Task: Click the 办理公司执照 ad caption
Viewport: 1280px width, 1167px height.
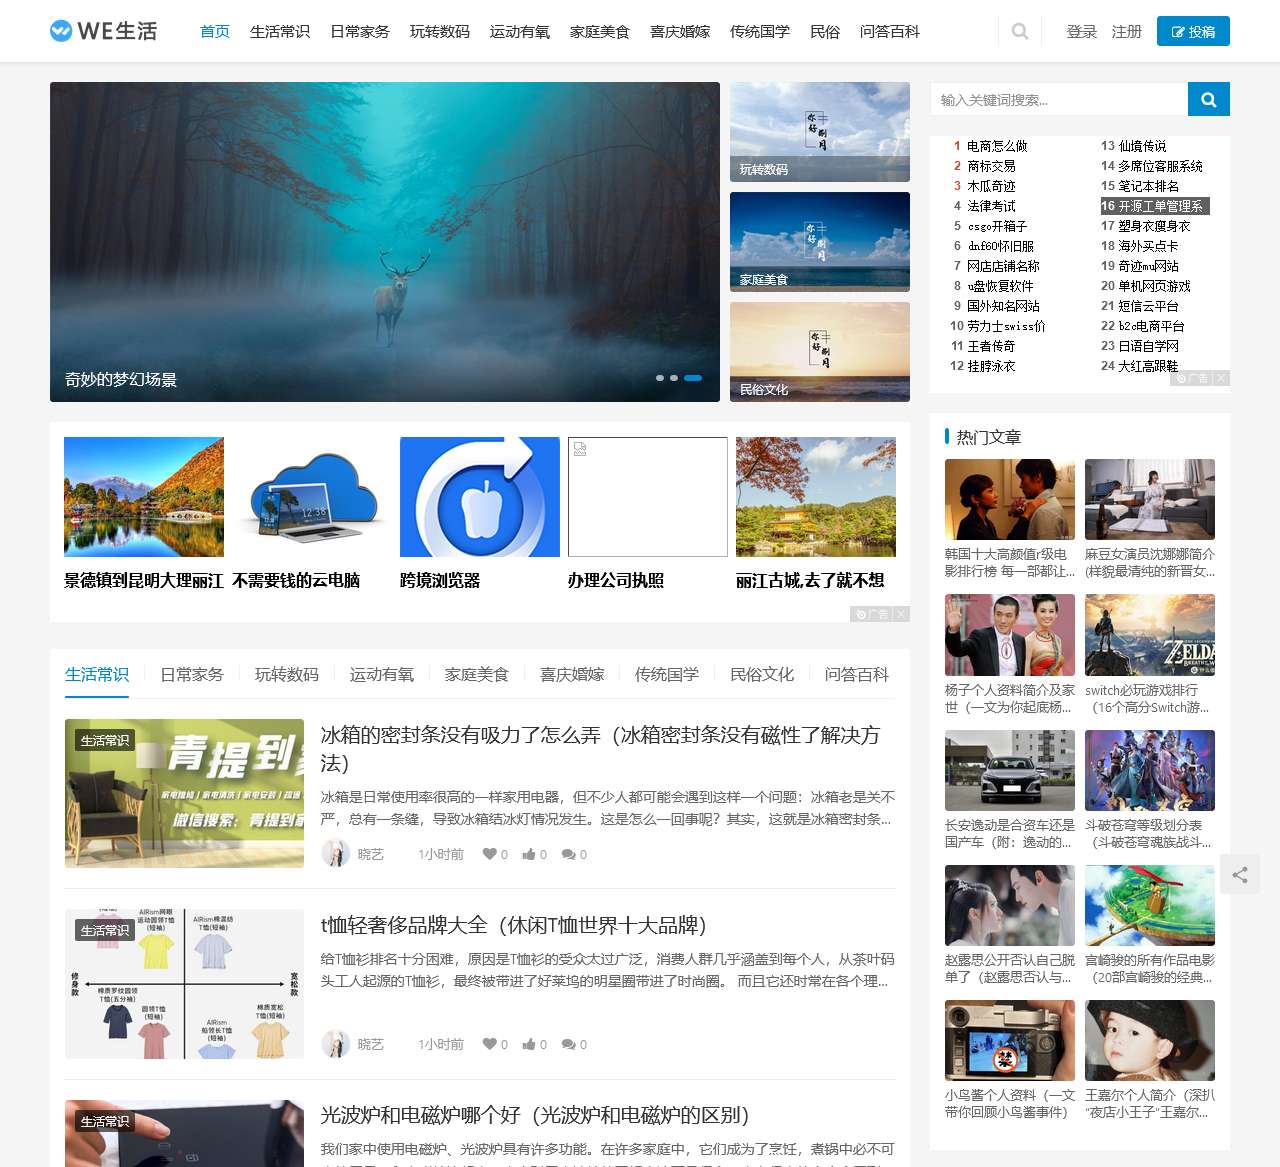Action: point(616,580)
